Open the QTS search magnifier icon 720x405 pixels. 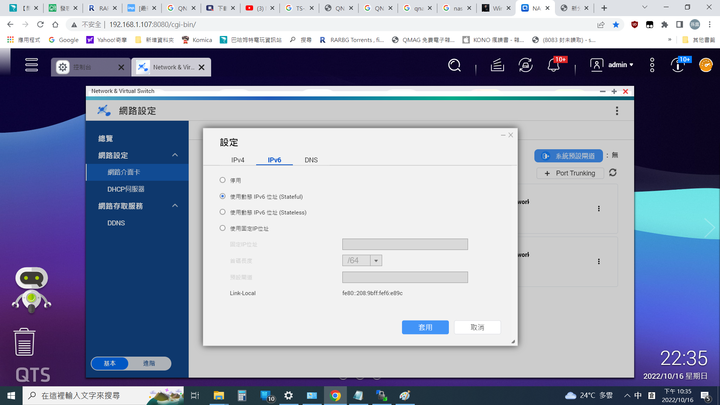point(454,65)
